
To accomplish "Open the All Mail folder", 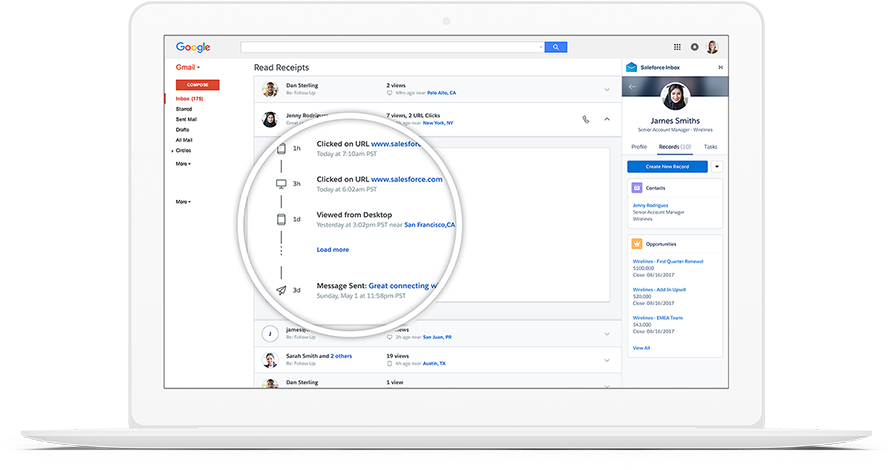I will click(x=184, y=140).
